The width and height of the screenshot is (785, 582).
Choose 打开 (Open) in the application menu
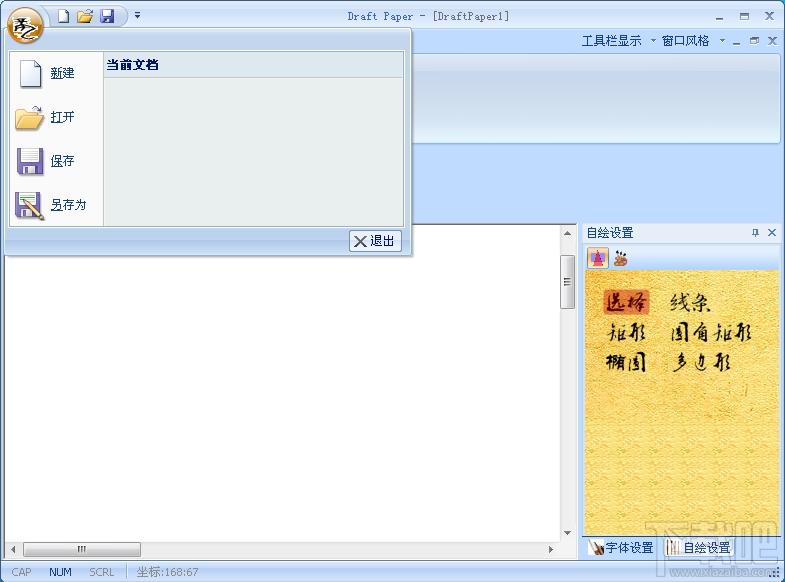56,117
